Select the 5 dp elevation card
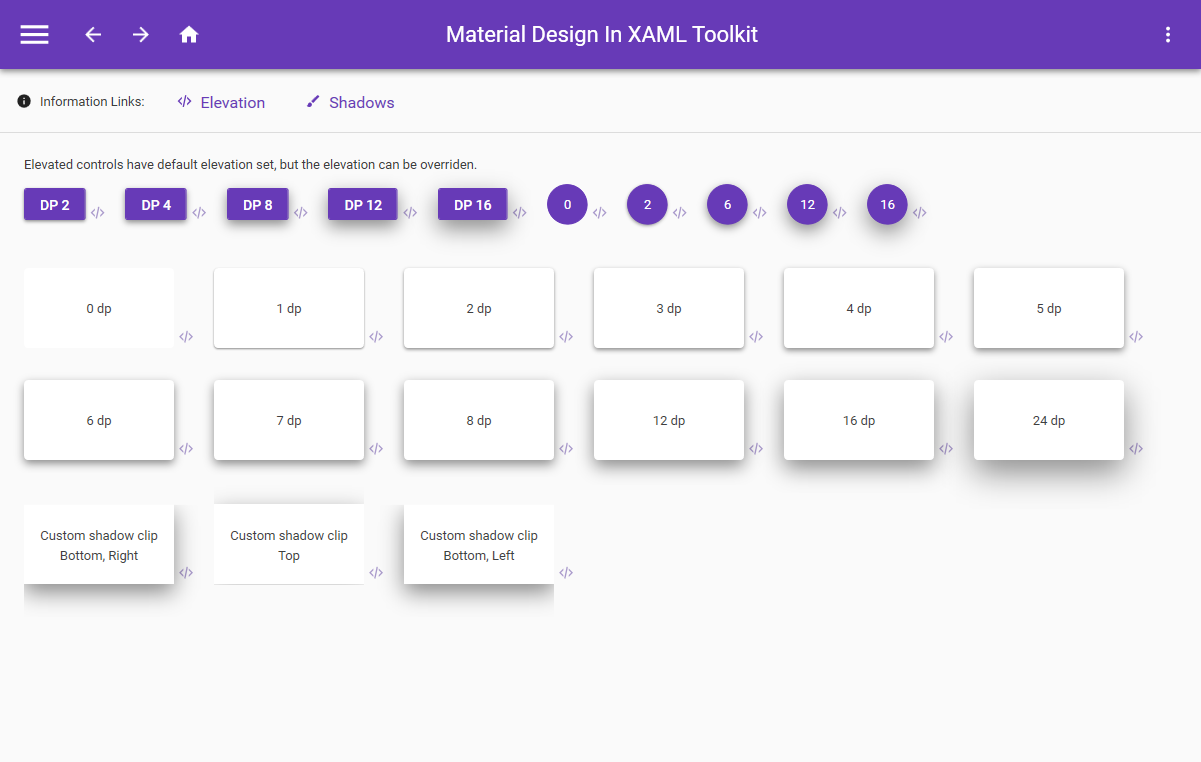 coord(1049,308)
